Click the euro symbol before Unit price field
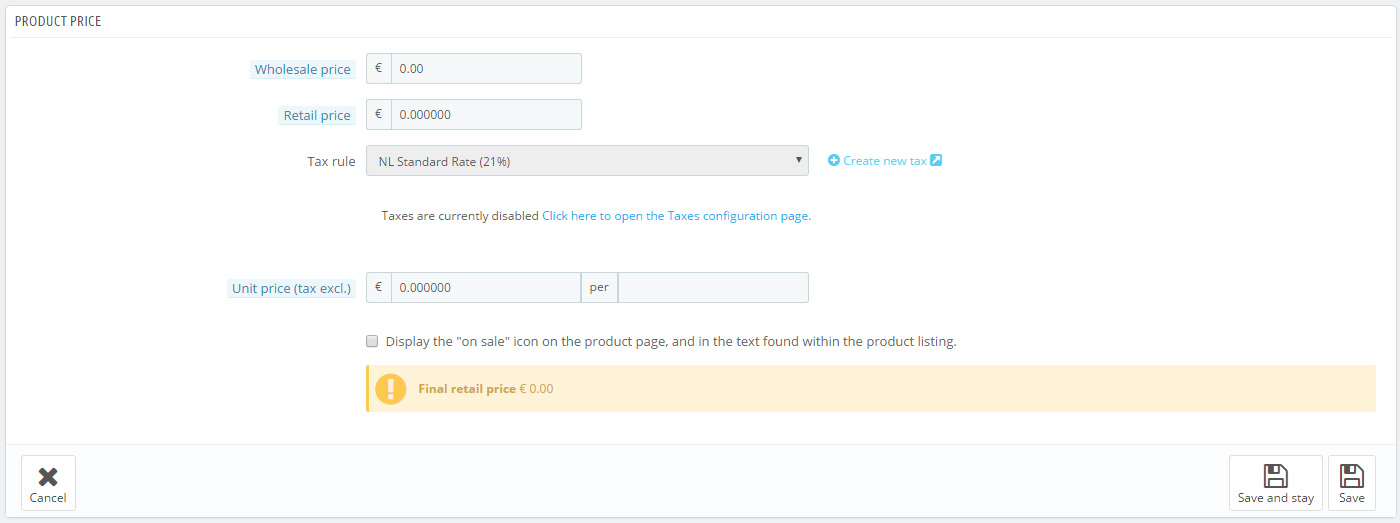Viewport: 1400px width, 523px height. pos(379,288)
